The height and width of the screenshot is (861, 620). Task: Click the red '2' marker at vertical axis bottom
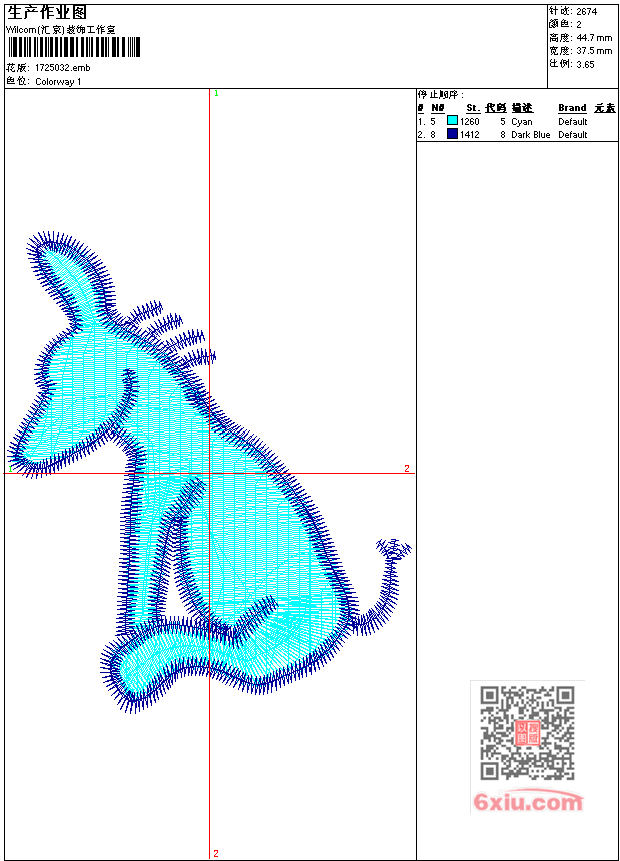click(216, 853)
